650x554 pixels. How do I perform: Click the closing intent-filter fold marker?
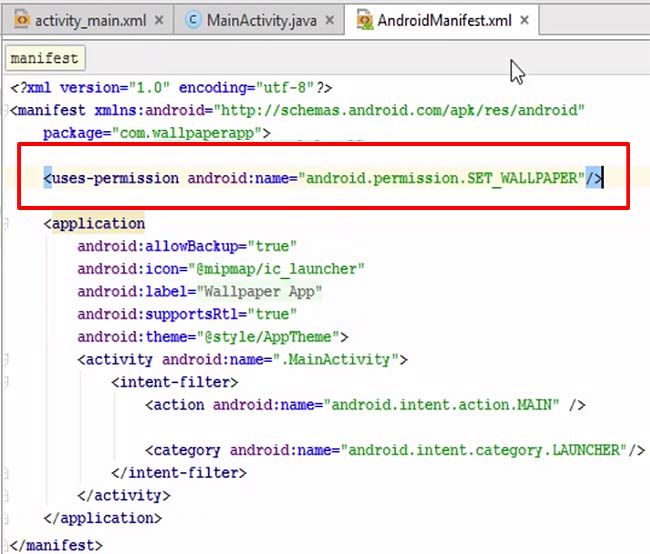click(x=6, y=473)
